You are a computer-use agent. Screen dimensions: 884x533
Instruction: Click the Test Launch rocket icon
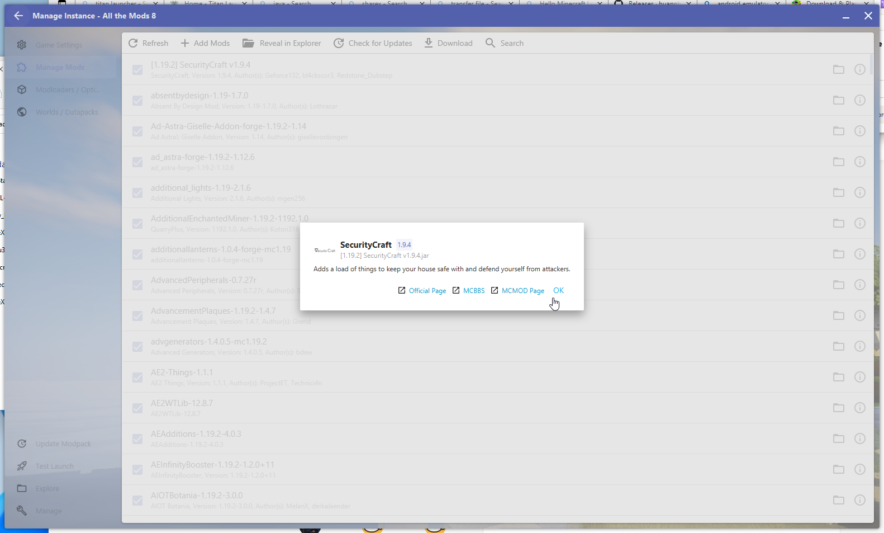[23, 466]
